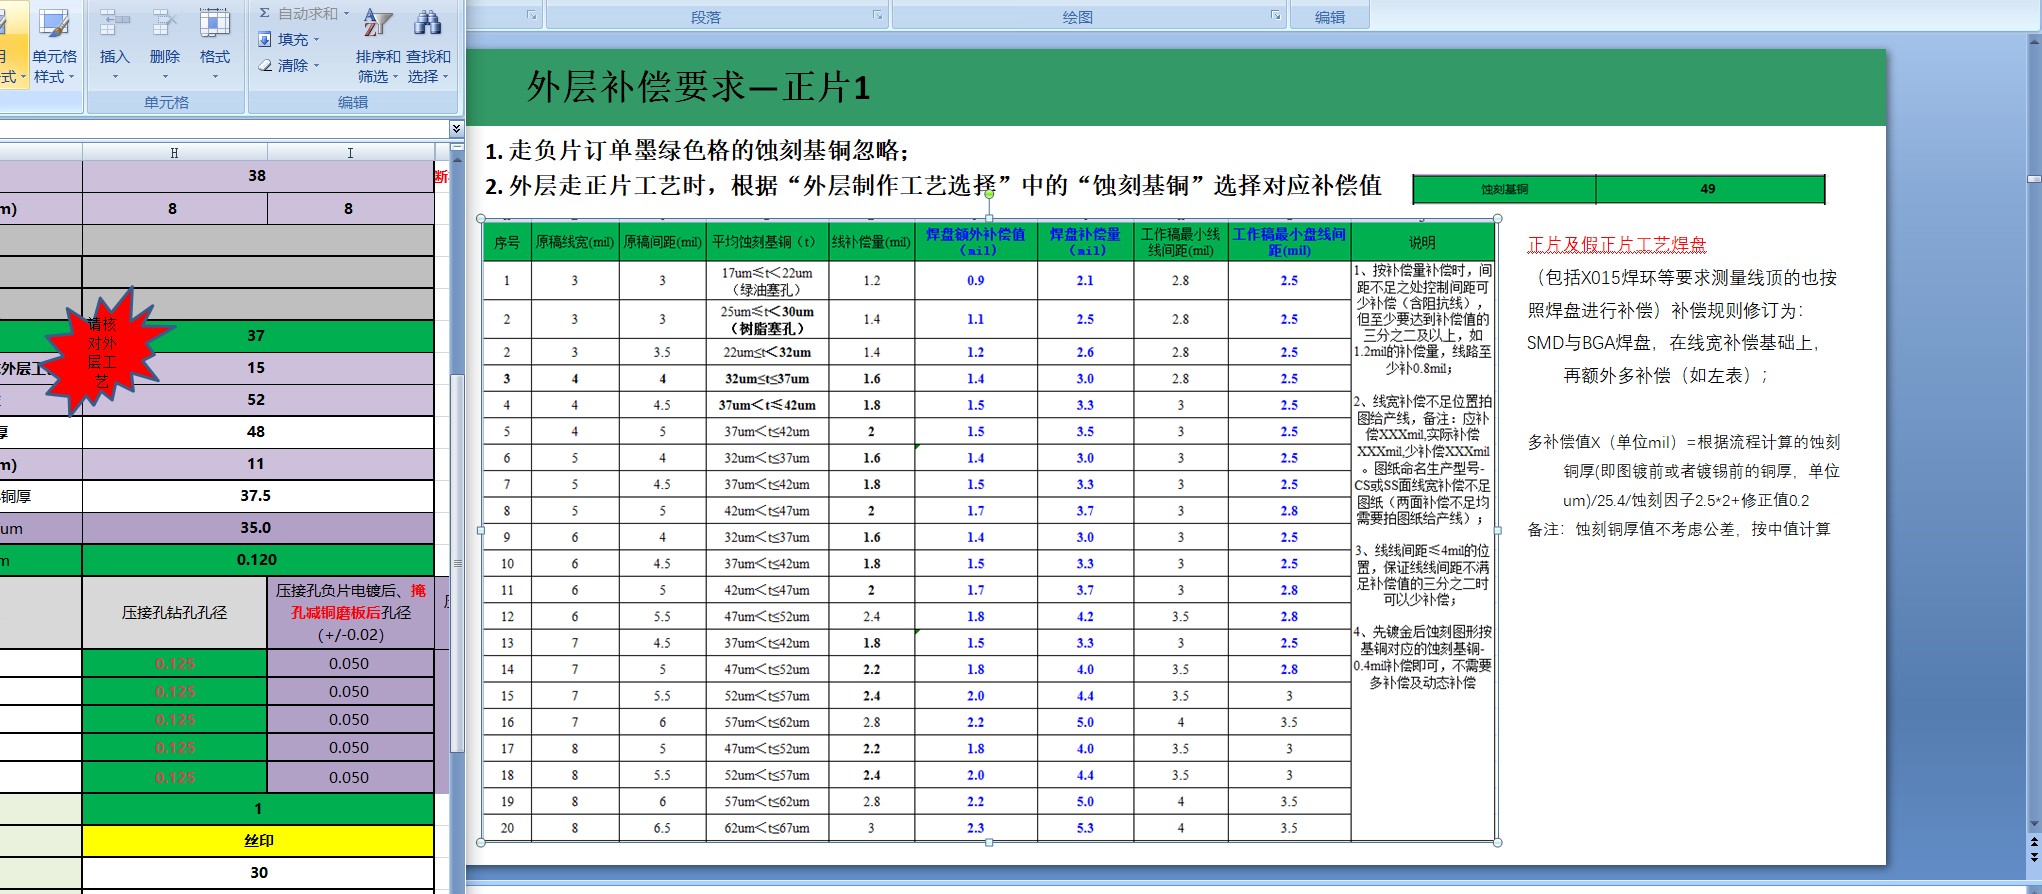Click the green 蚀刻基铜 cell on the slide

pyautogui.click(x=1504, y=189)
